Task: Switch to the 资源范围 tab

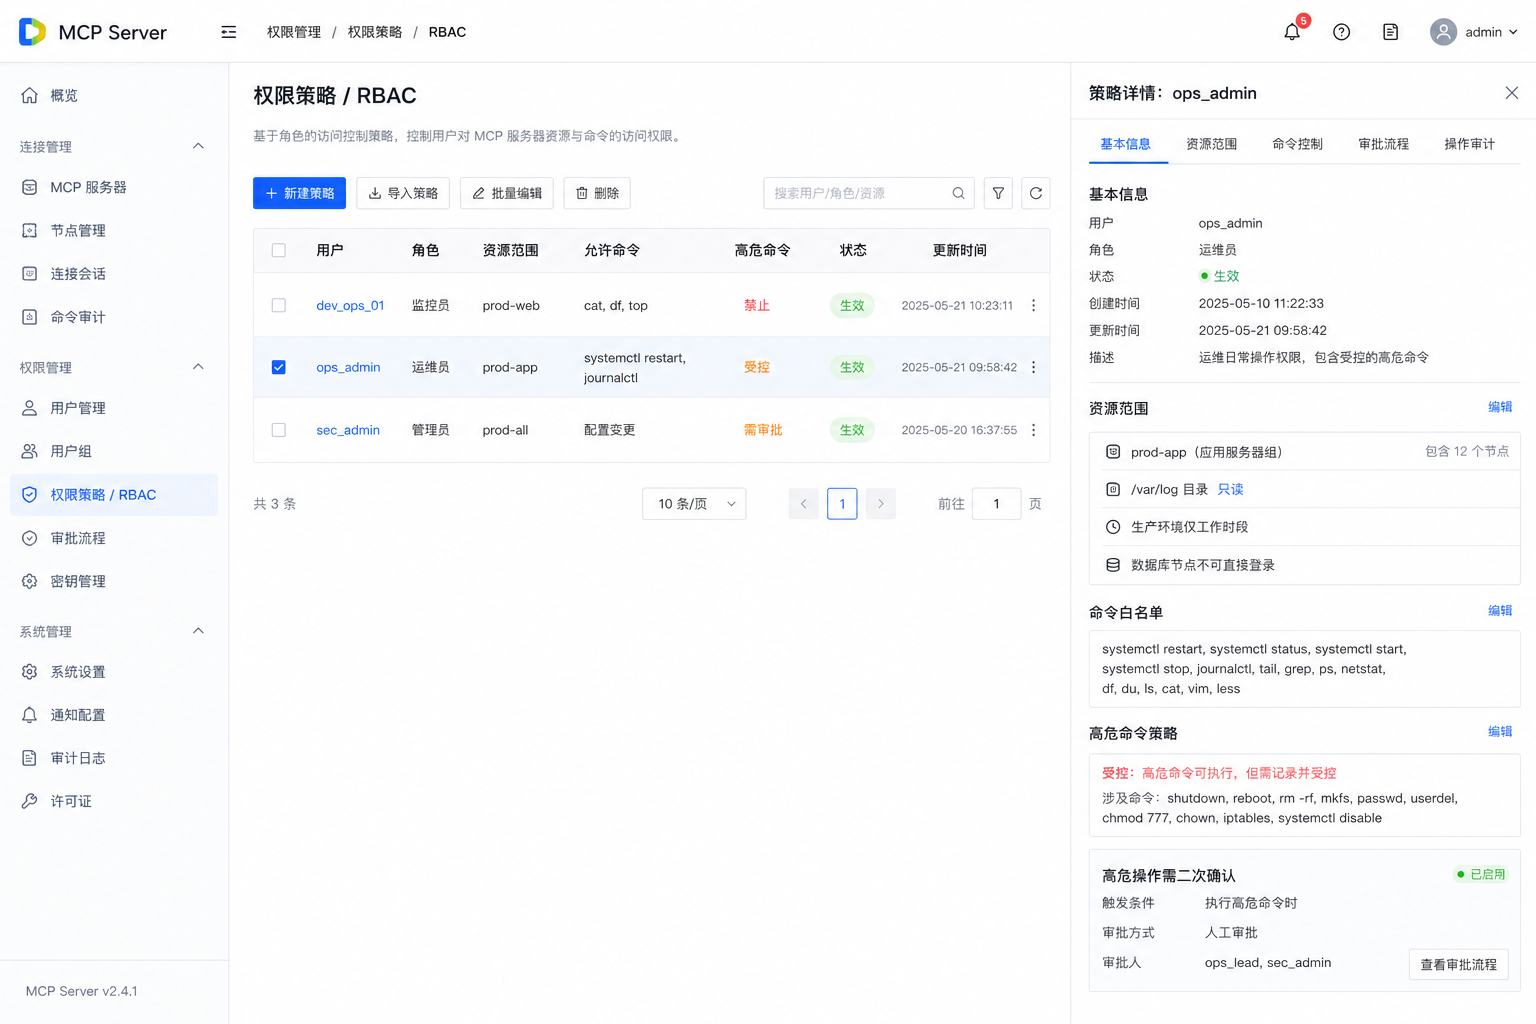Action: pos(1212,144)
